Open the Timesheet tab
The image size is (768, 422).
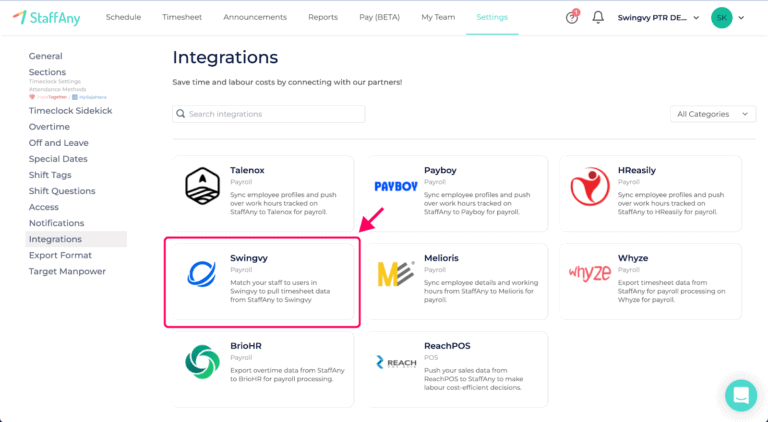point(182,17)
